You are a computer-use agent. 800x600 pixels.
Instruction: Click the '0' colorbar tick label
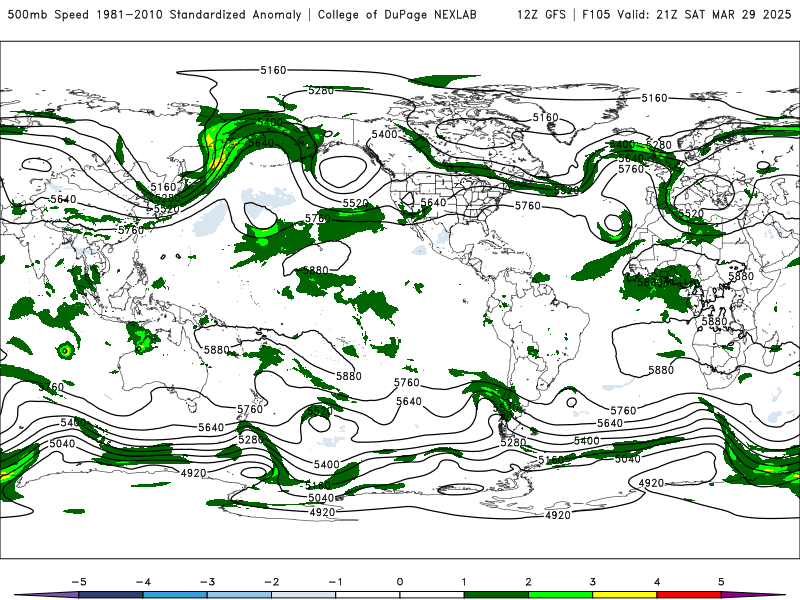(x=400, y=582)
